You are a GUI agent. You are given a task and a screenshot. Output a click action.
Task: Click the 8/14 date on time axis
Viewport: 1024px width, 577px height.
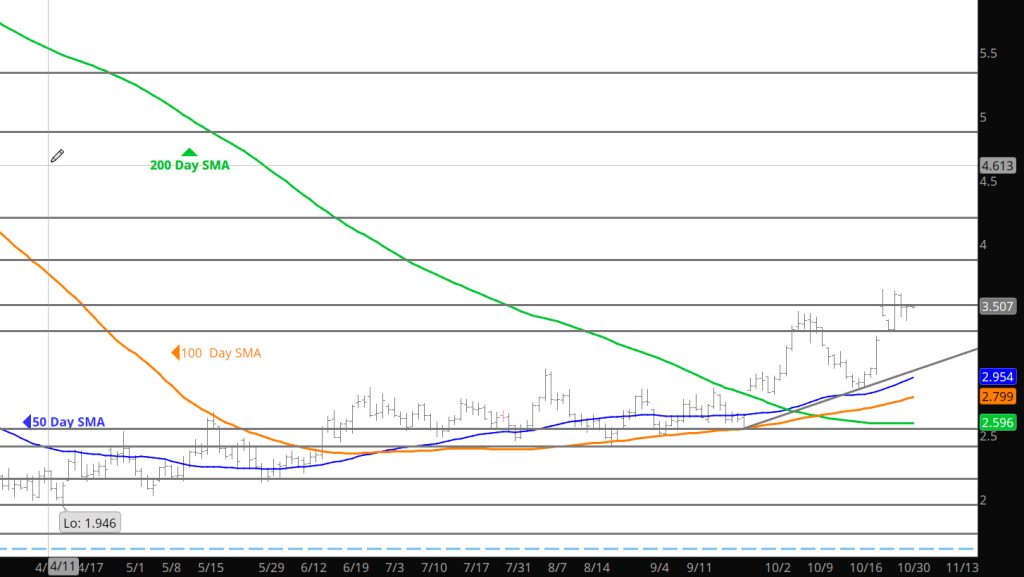click(x=597, y=567)
